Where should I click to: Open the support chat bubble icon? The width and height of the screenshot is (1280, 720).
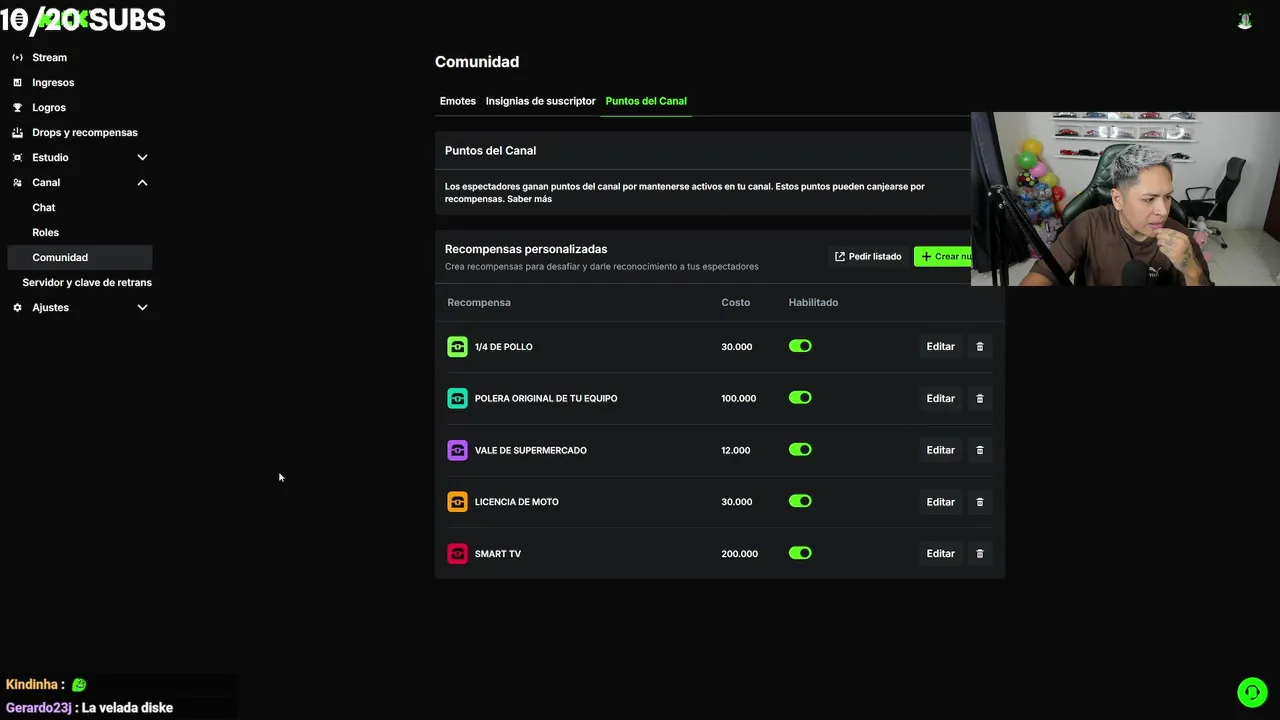coord(1252,692)
